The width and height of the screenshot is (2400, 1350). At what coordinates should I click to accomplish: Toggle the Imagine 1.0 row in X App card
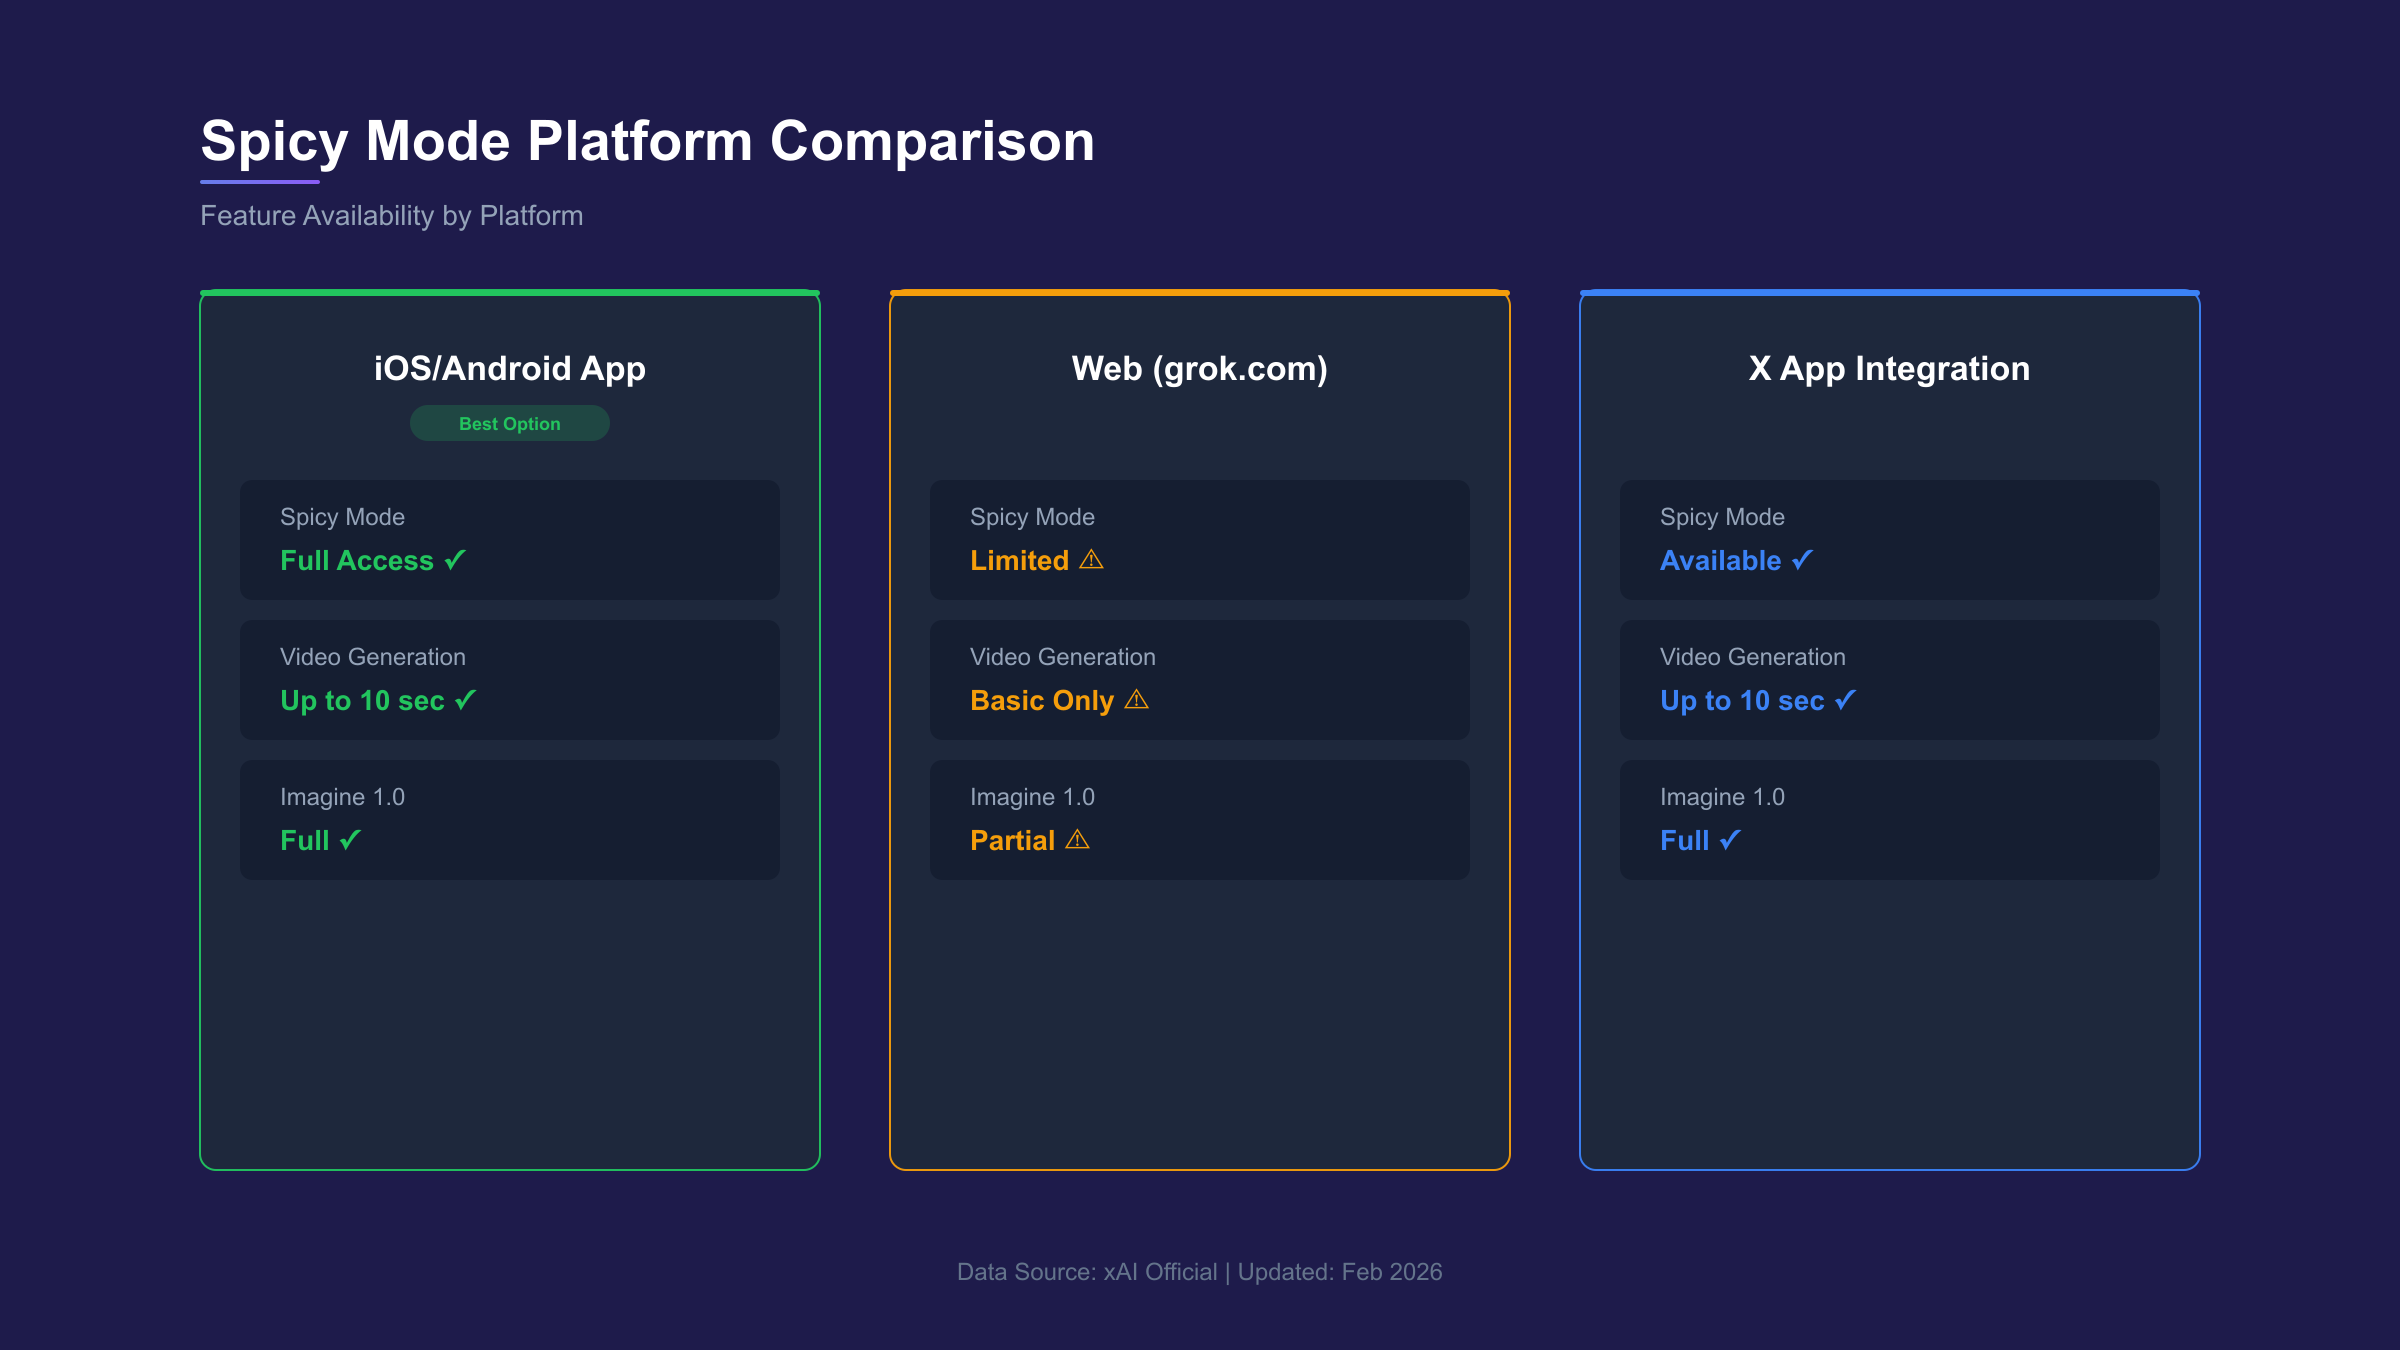tap(1889, 820)
